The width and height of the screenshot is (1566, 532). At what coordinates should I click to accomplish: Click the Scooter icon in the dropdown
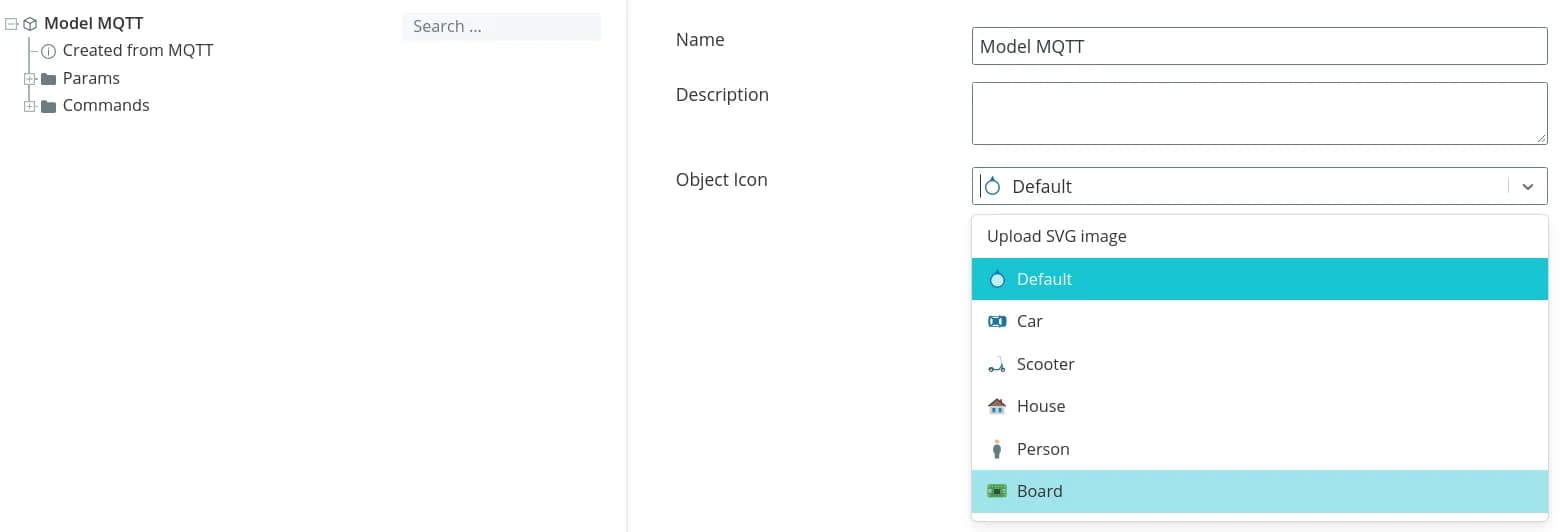(x=996, y=365)
